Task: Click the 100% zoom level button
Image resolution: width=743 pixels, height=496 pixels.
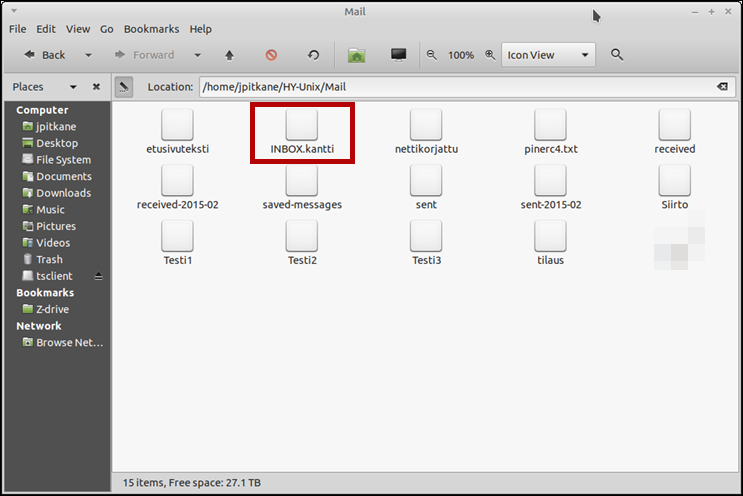Action: tap(461, 55)
